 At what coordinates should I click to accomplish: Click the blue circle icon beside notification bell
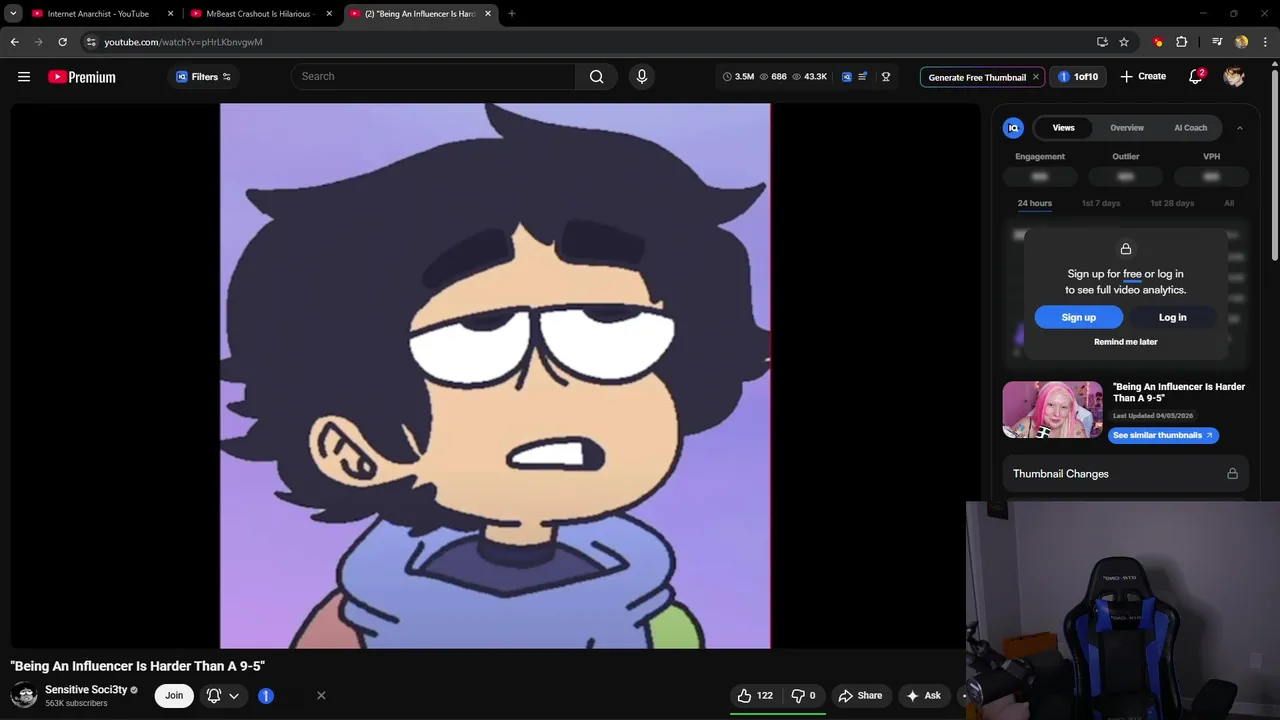[x=266, y=696]
